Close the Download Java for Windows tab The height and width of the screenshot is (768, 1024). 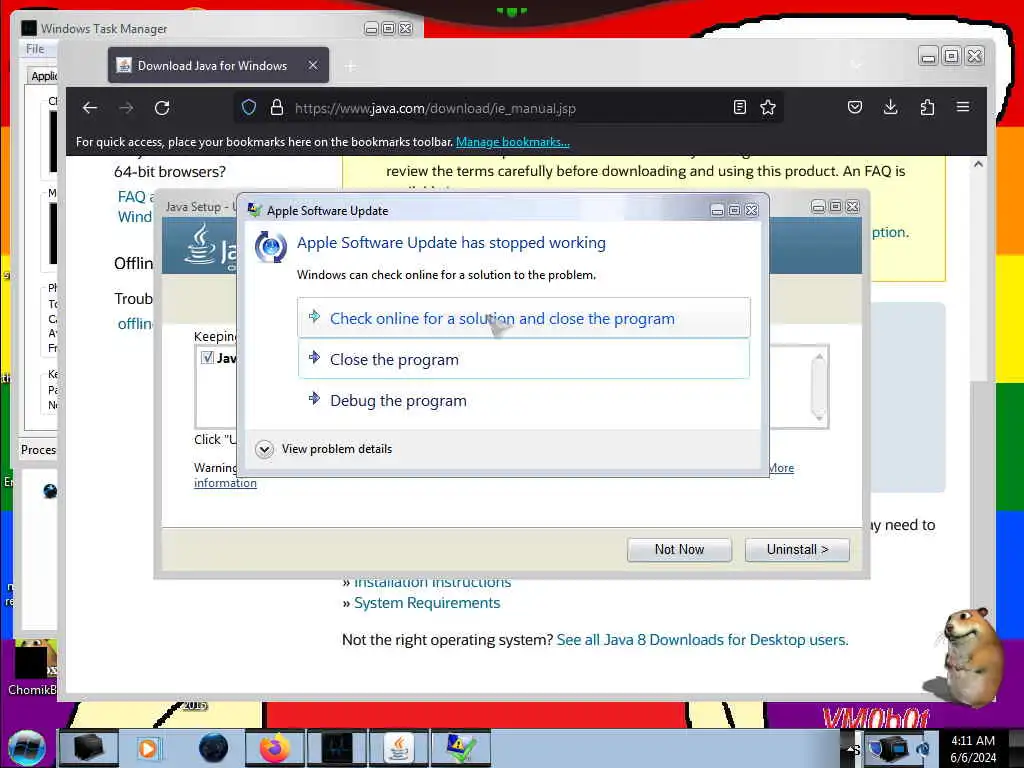click(x=313, y=65)
